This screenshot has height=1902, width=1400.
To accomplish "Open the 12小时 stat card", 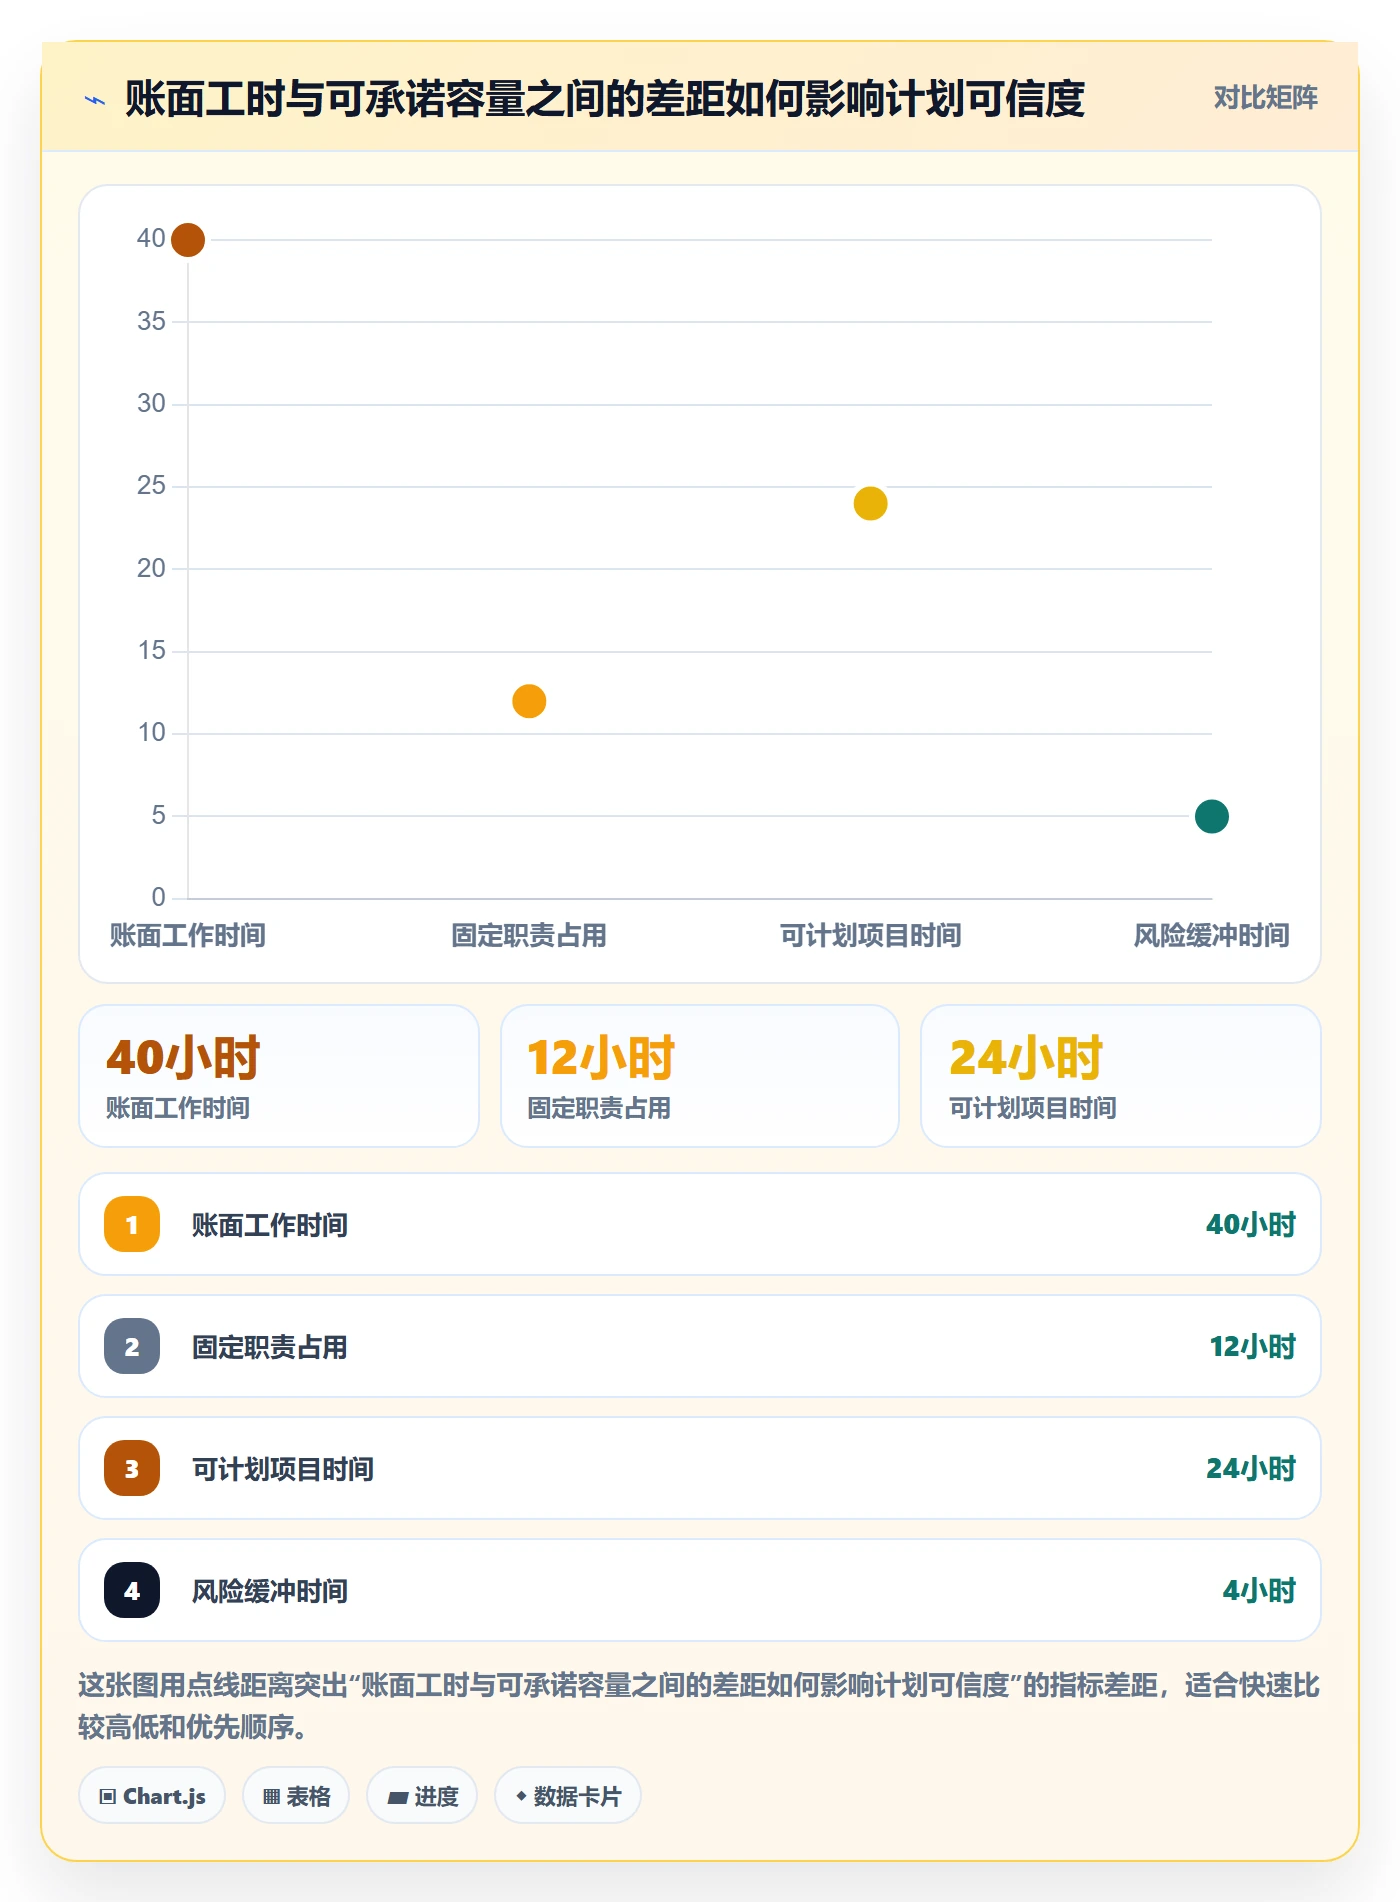I will pyautogui.click(x=700, y=1076).
